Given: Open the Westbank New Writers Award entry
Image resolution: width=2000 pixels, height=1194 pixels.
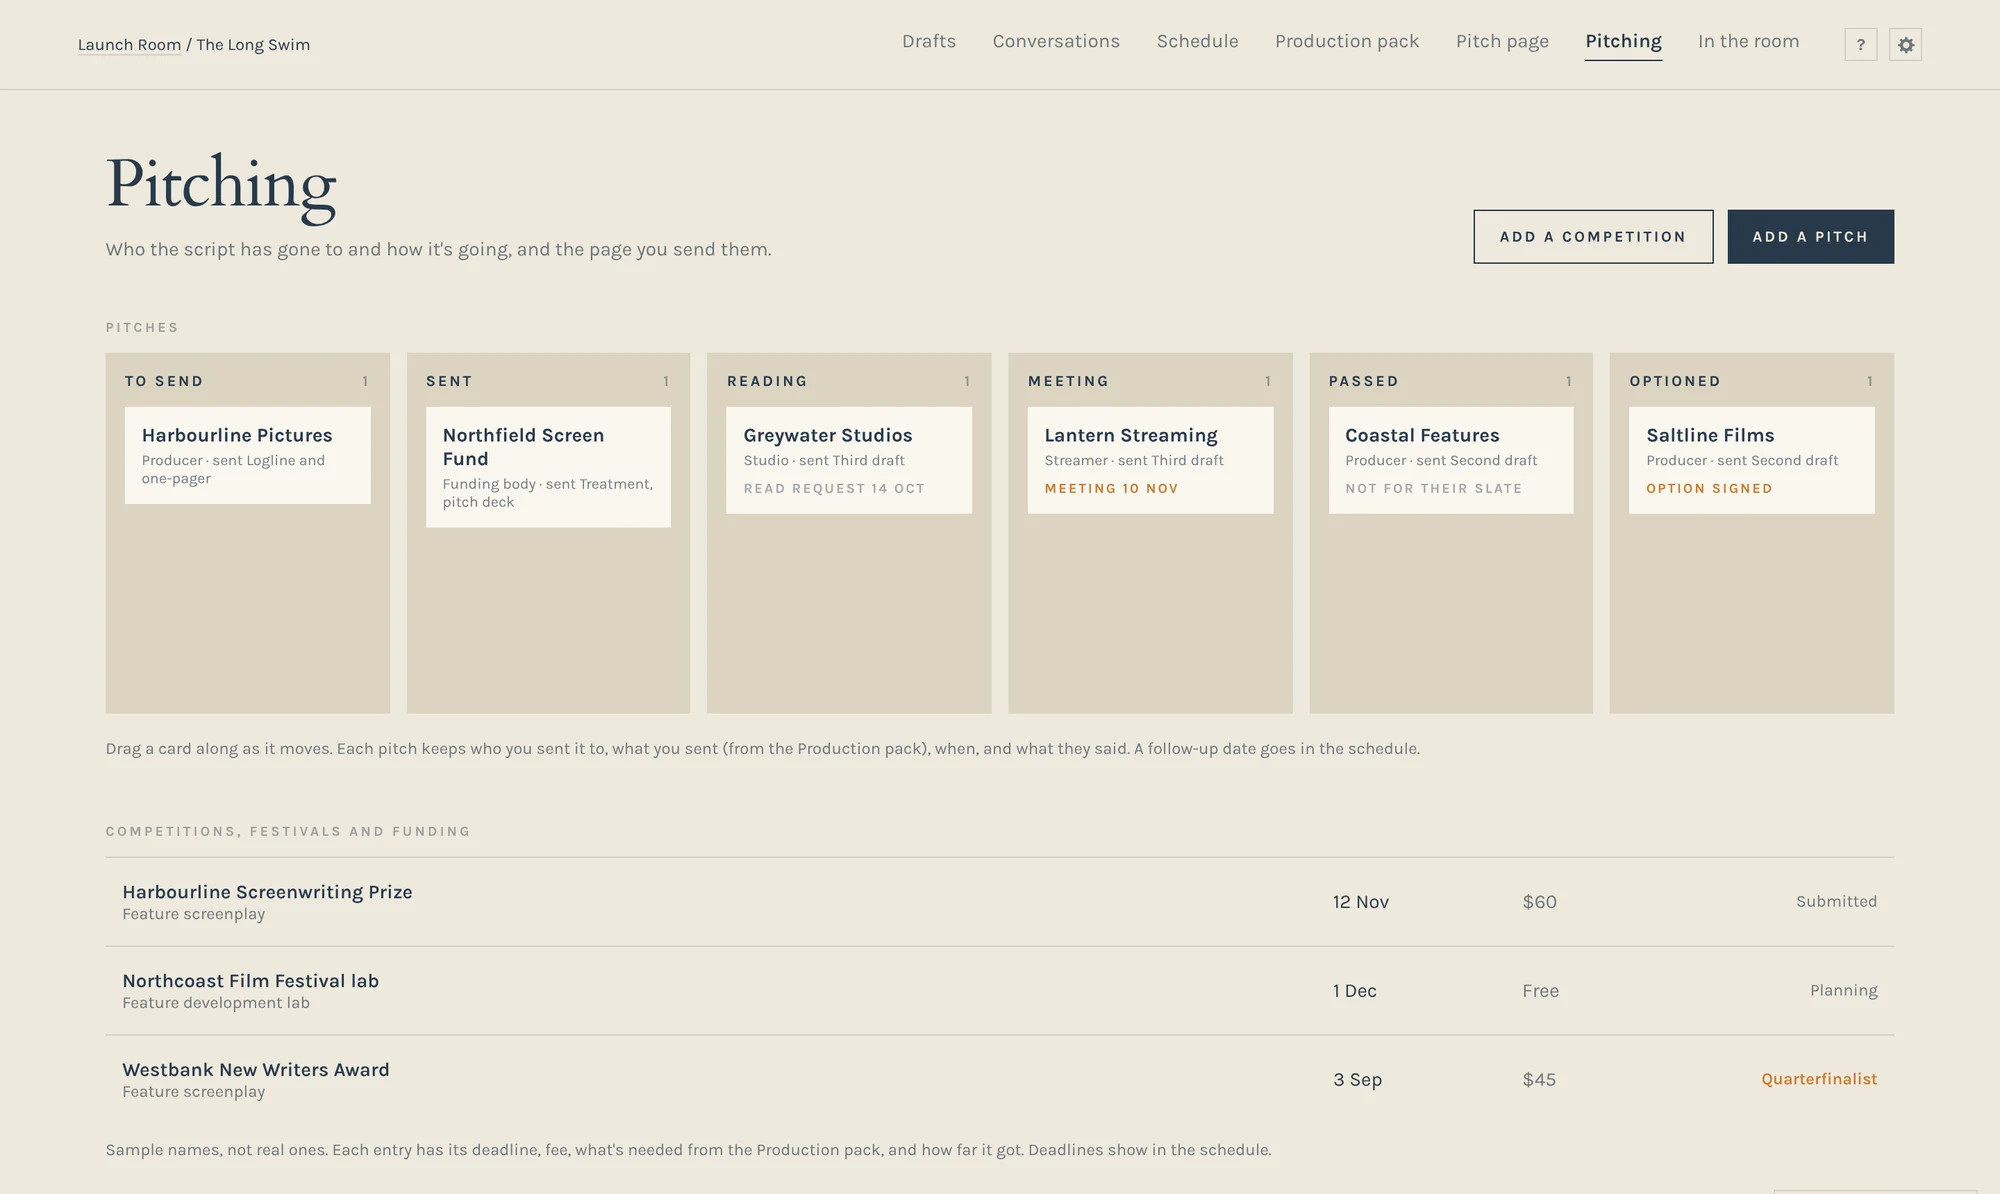Looking at the screenshot, I should pyautogui.click(x=999, y=1080).
